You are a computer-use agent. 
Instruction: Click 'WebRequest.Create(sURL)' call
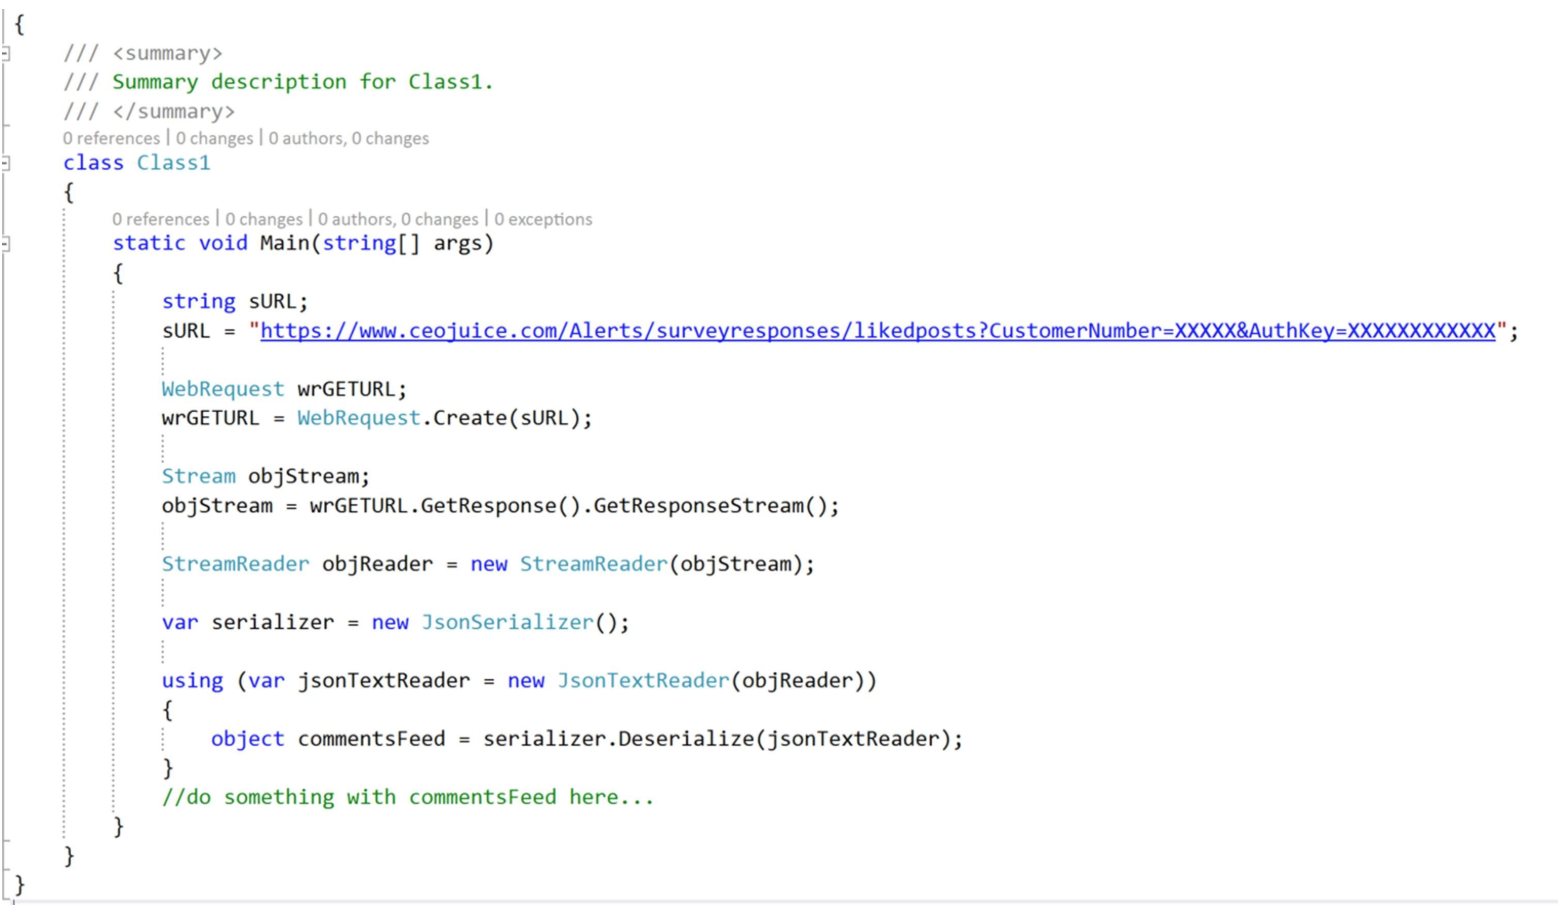coord(438,418)
